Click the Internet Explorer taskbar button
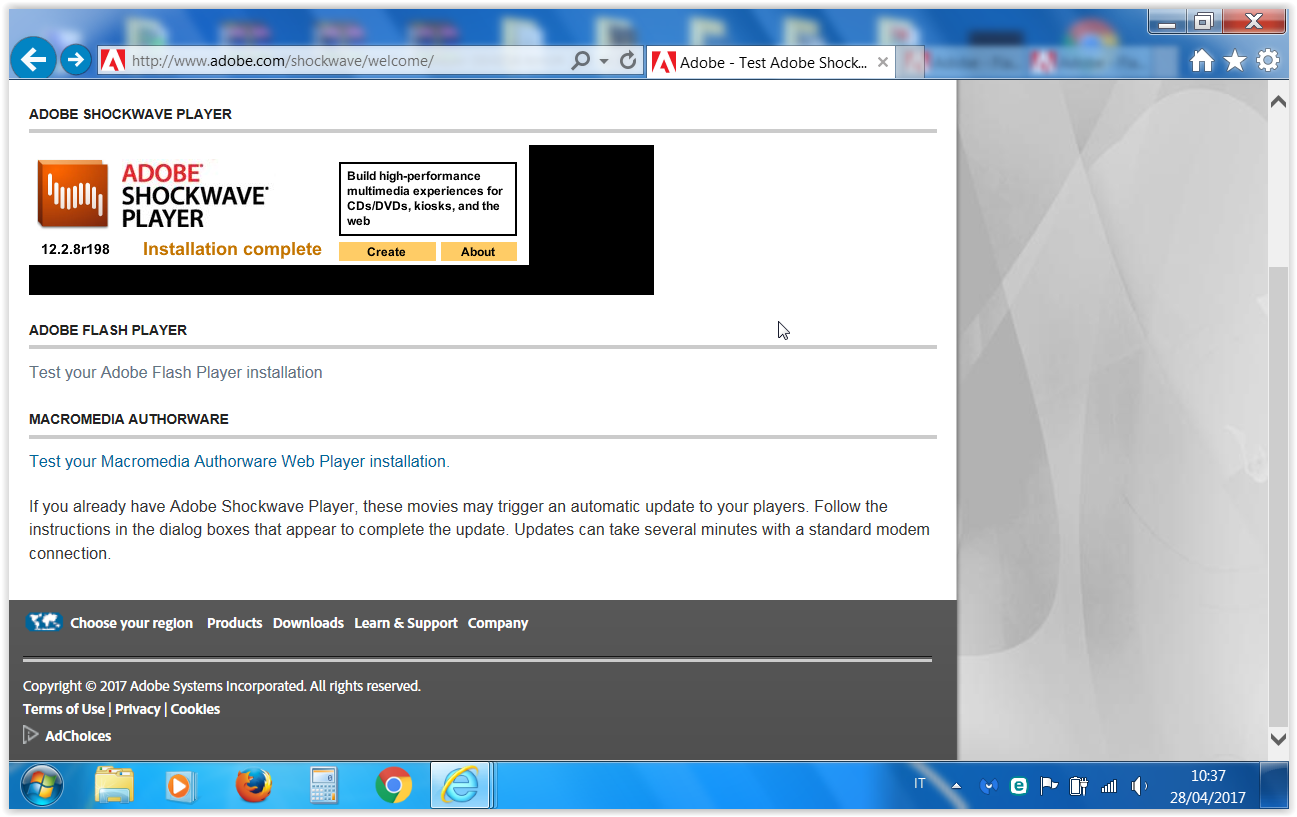 pos(461,786)
